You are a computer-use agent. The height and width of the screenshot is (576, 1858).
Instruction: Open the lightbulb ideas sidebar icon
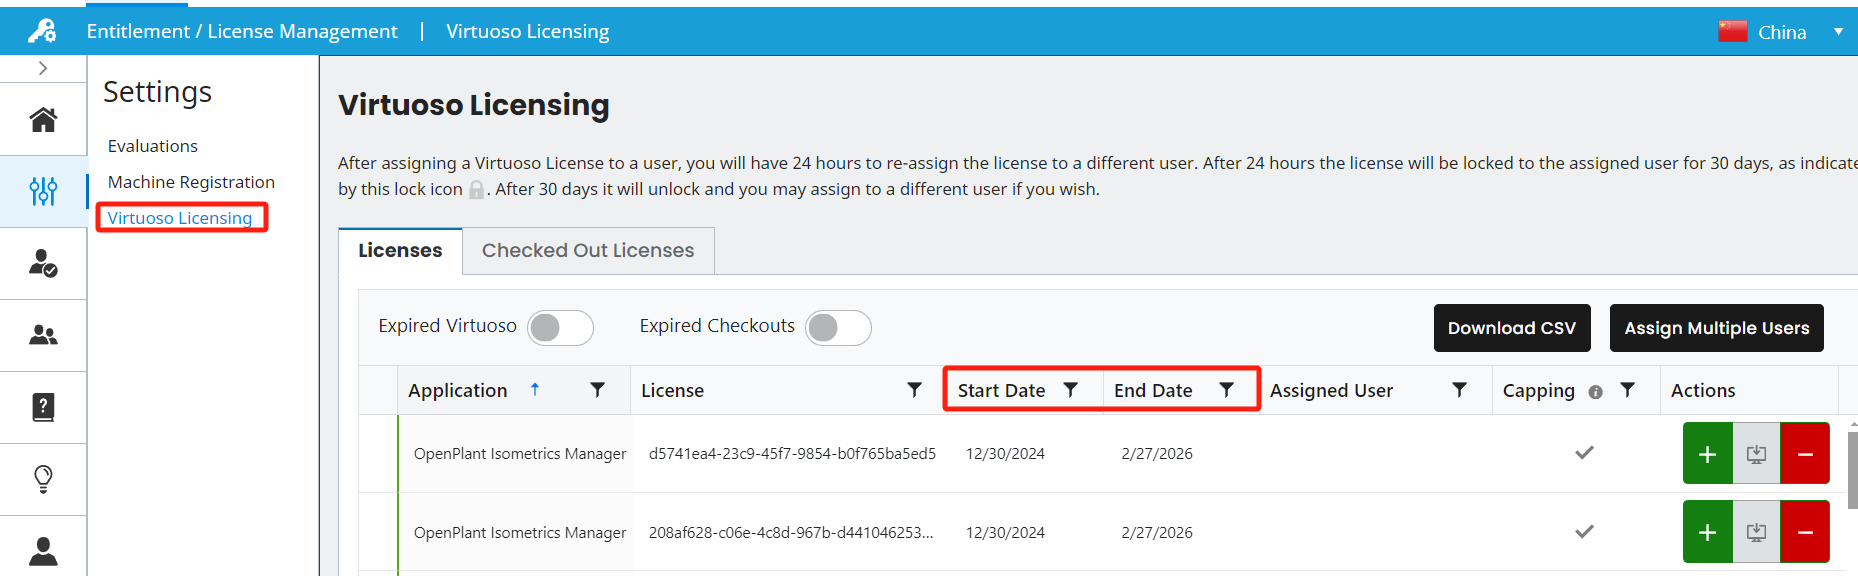pos(43,479)
